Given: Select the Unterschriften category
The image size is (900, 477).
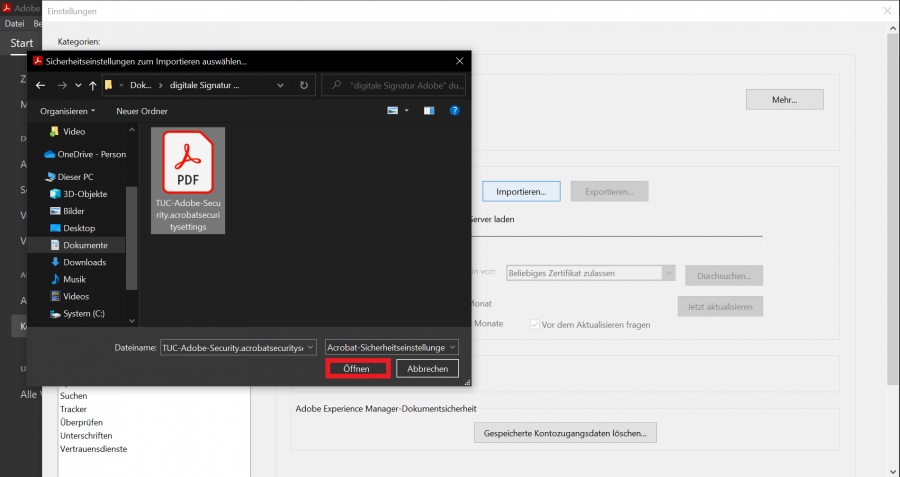Looking at the screenshot, I should click(x=86, y=436).
